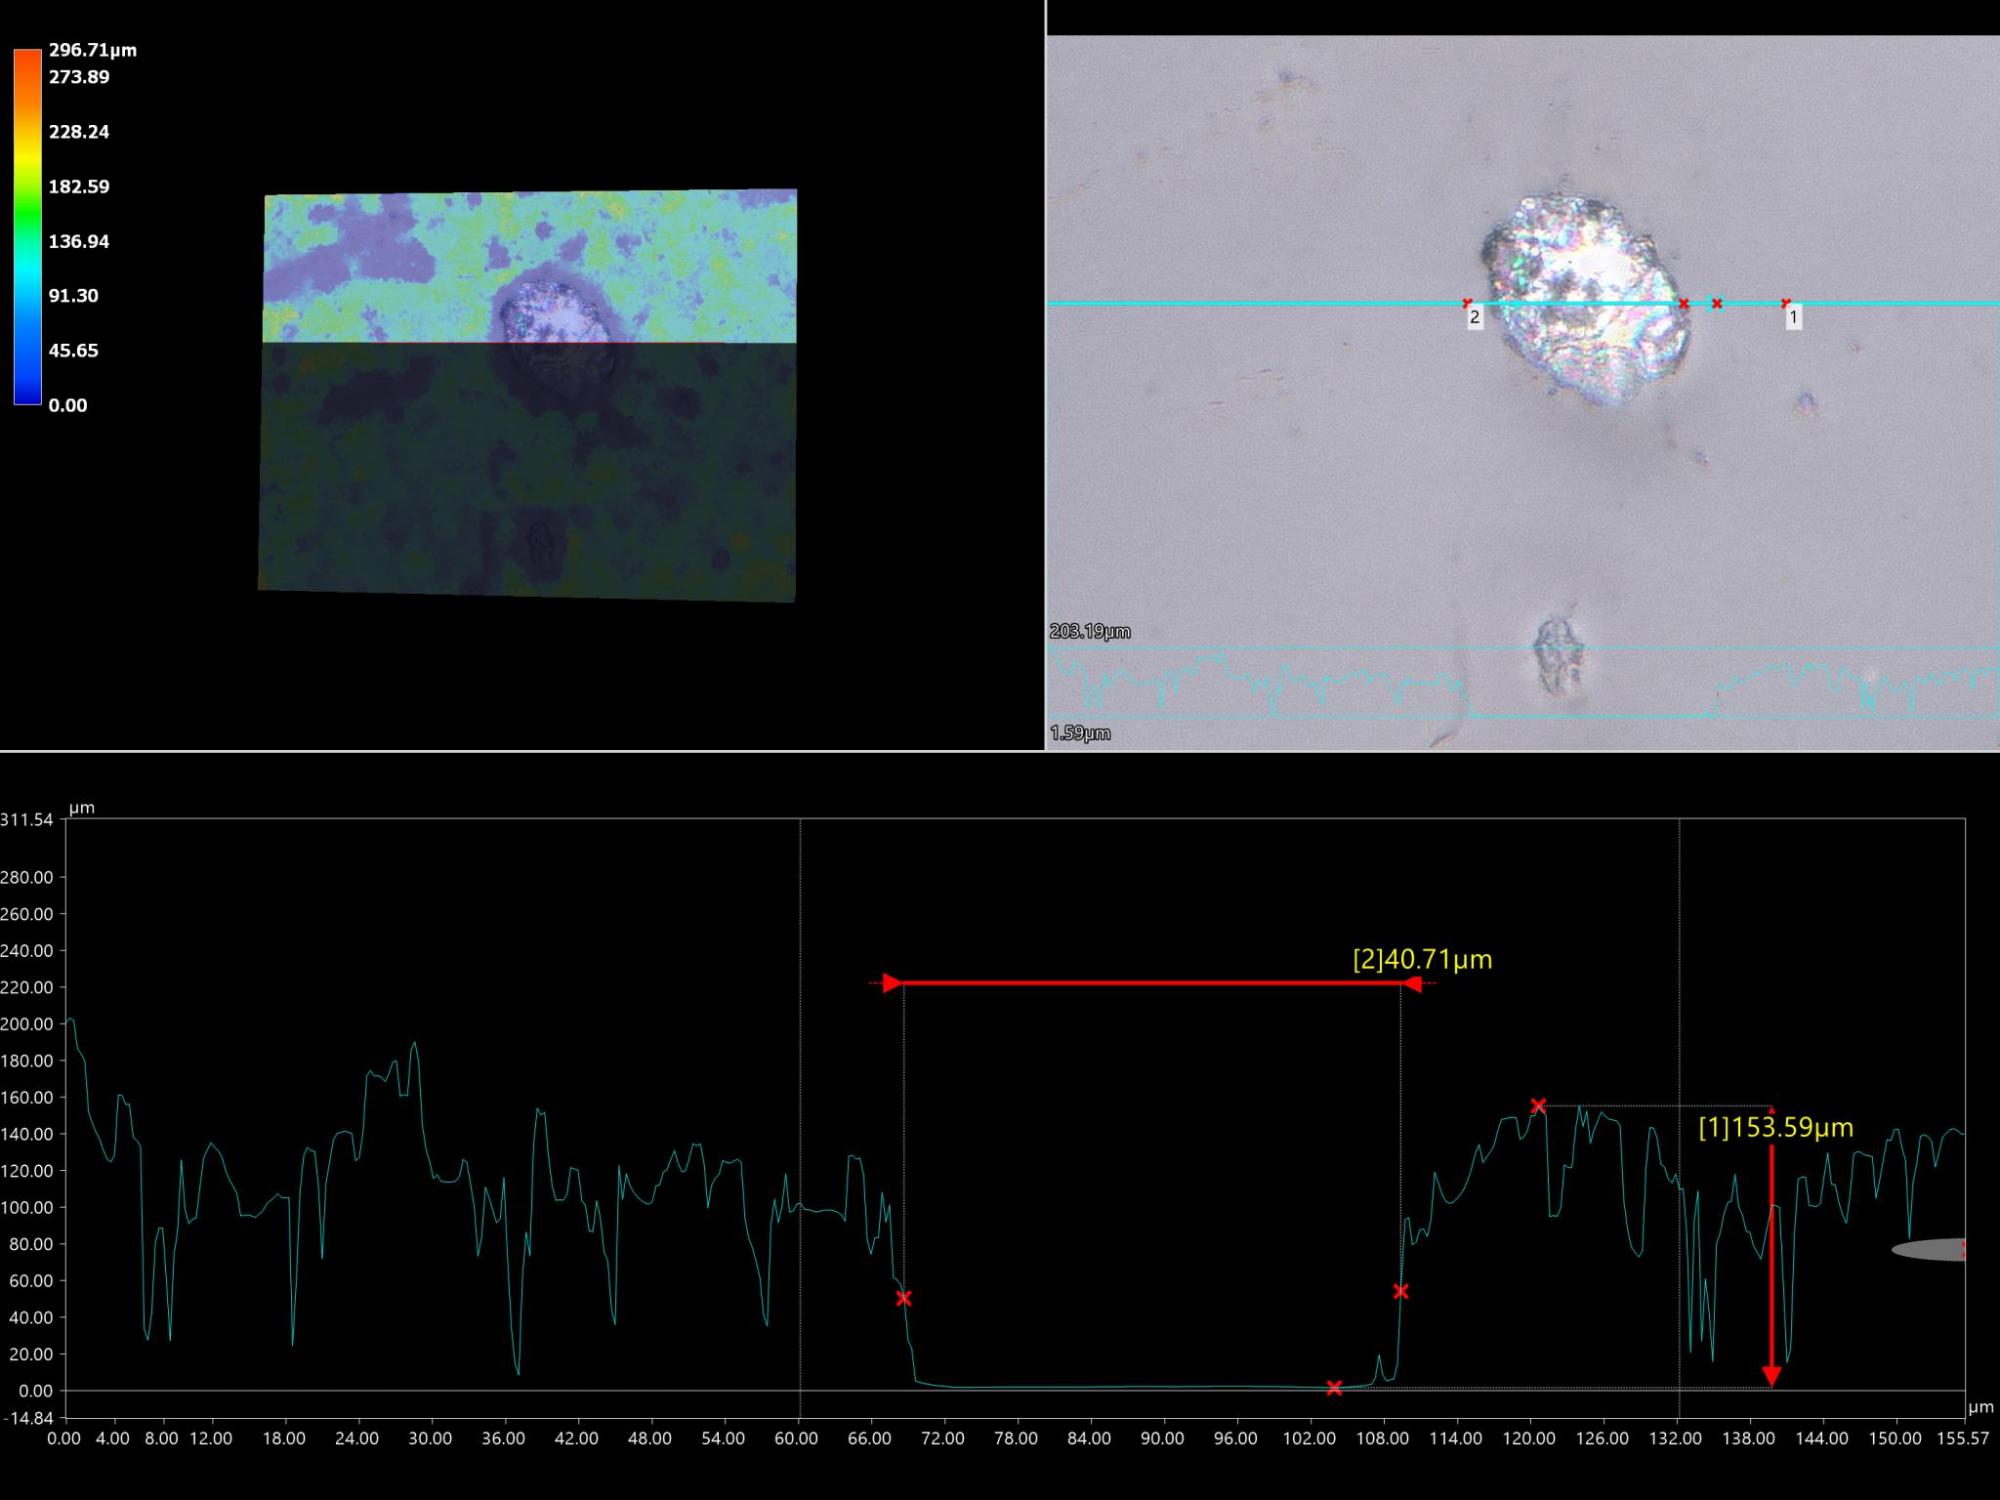2000x1500 pixels.
Task: Click the red X marker at profile peak
Action: click(1538, 1106)
